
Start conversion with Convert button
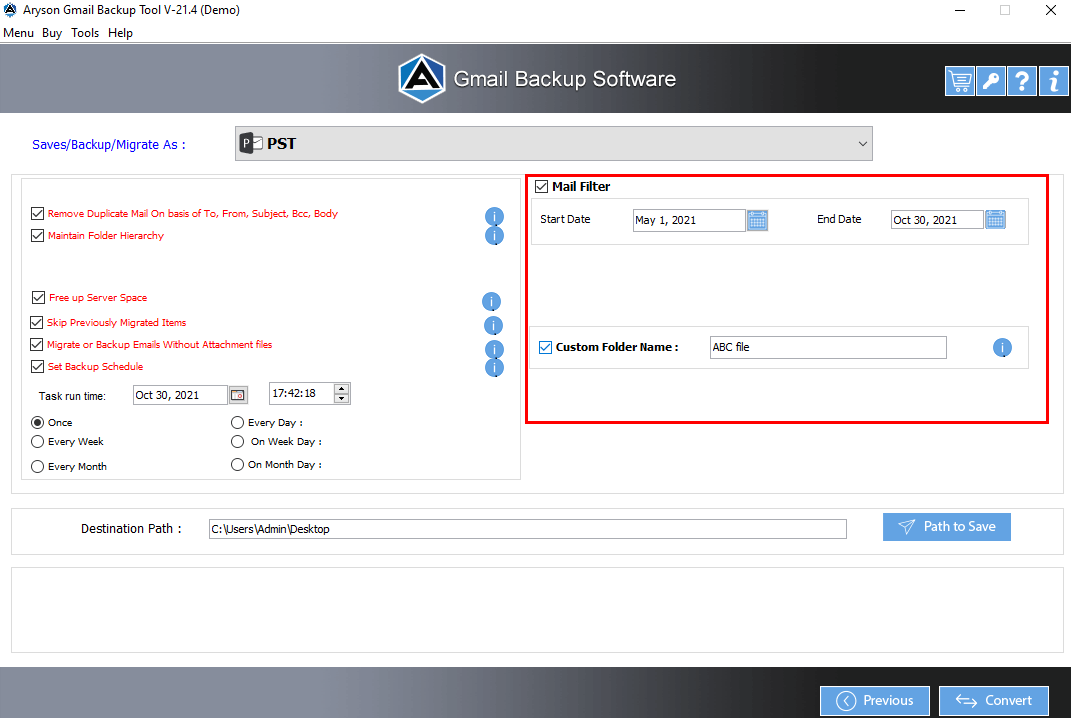click(994, 700)
